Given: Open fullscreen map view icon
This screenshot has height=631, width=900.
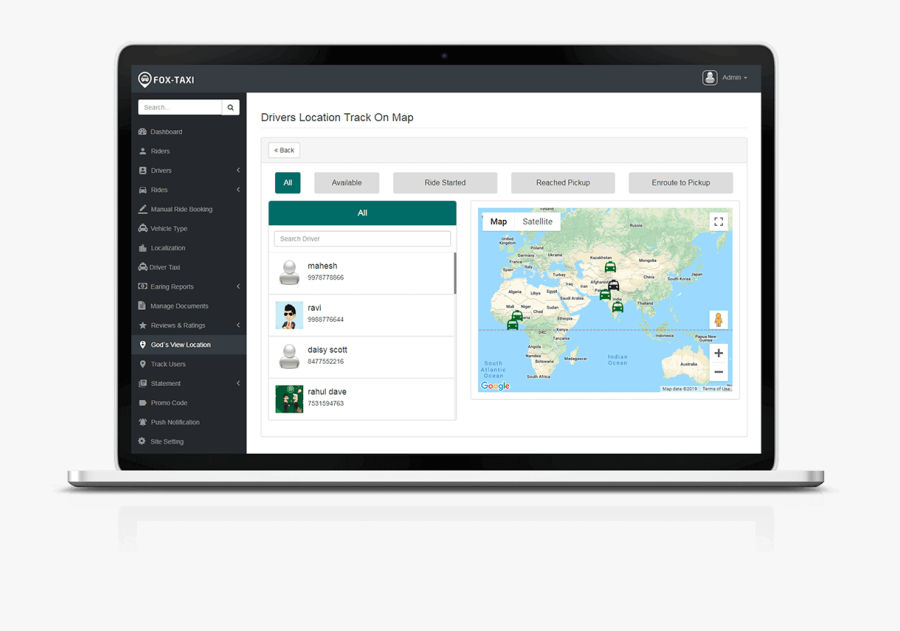Looking at the screenshot, I should tap(718, 222).
